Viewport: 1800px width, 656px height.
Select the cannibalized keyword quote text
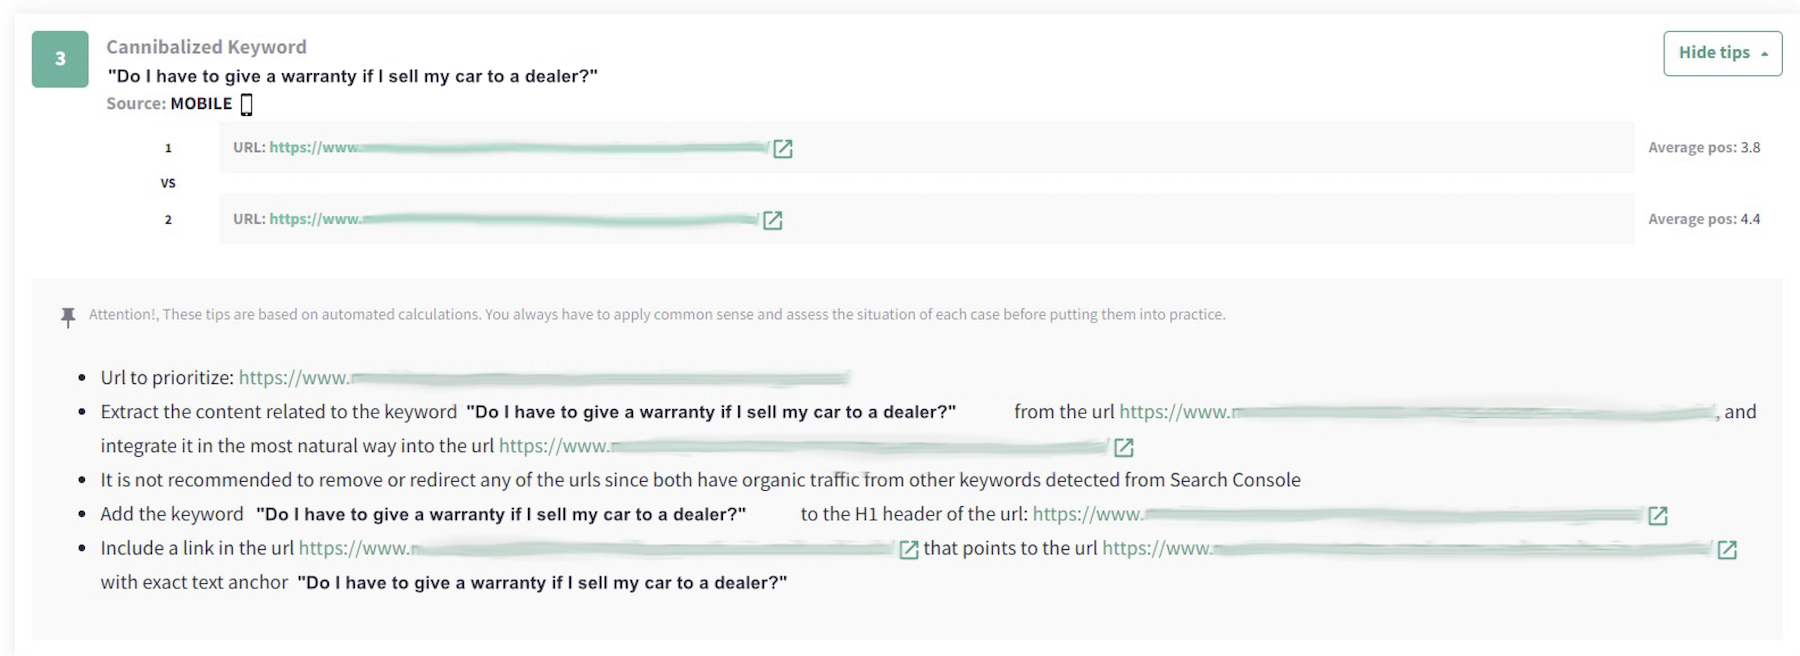point(353,74)
